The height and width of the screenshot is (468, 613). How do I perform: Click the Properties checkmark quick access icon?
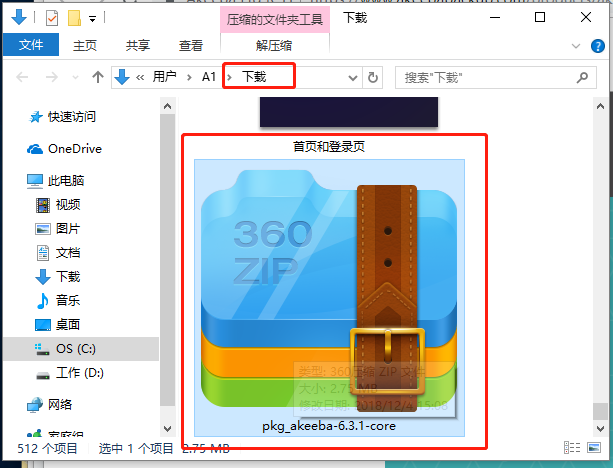[52, 18]
